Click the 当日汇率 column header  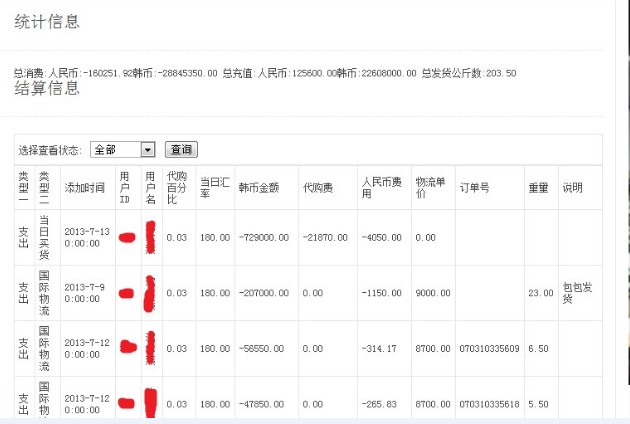pos(211,187)
